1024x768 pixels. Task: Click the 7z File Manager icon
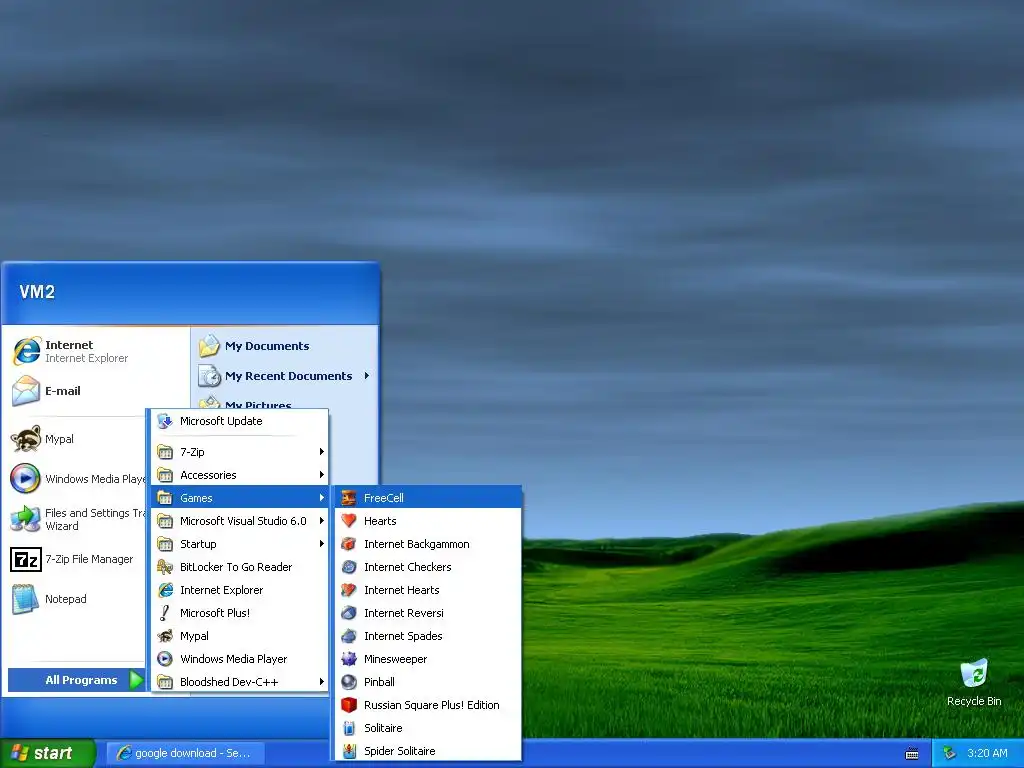26,560
